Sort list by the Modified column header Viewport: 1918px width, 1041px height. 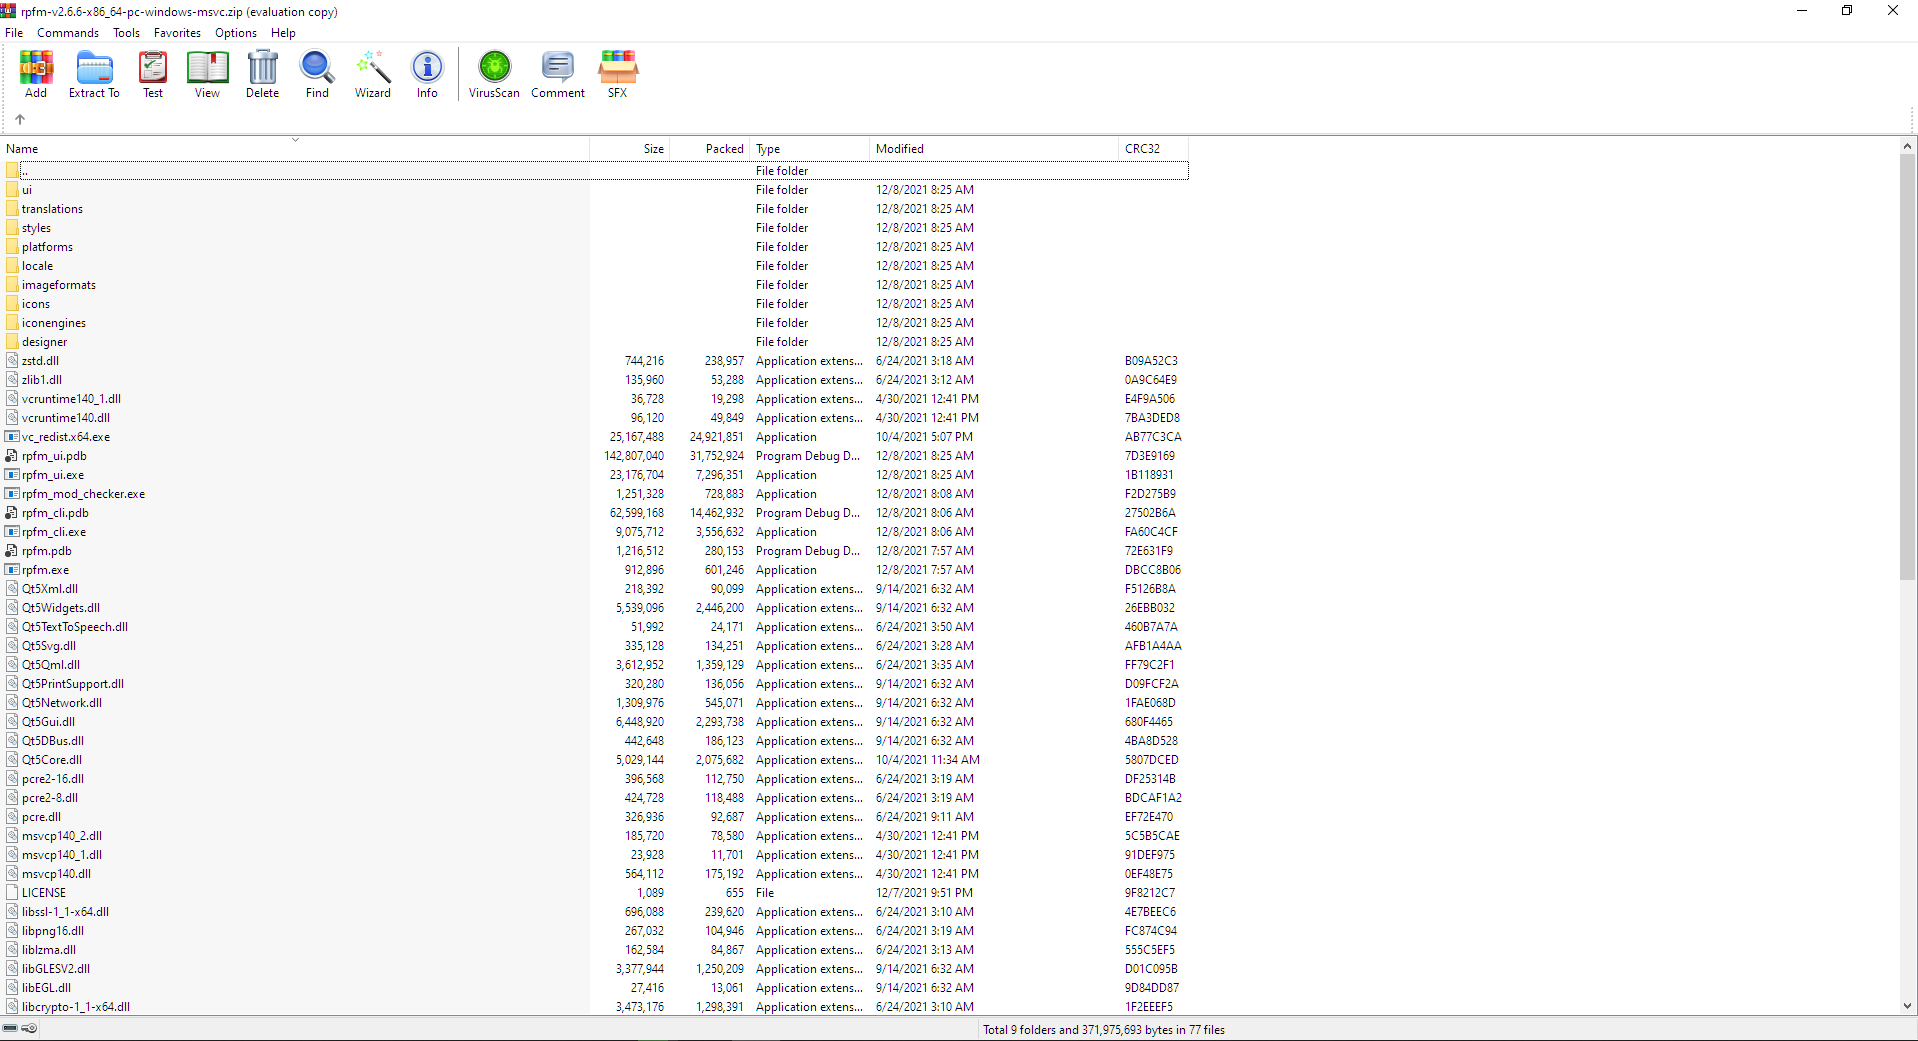click(900, 149)
